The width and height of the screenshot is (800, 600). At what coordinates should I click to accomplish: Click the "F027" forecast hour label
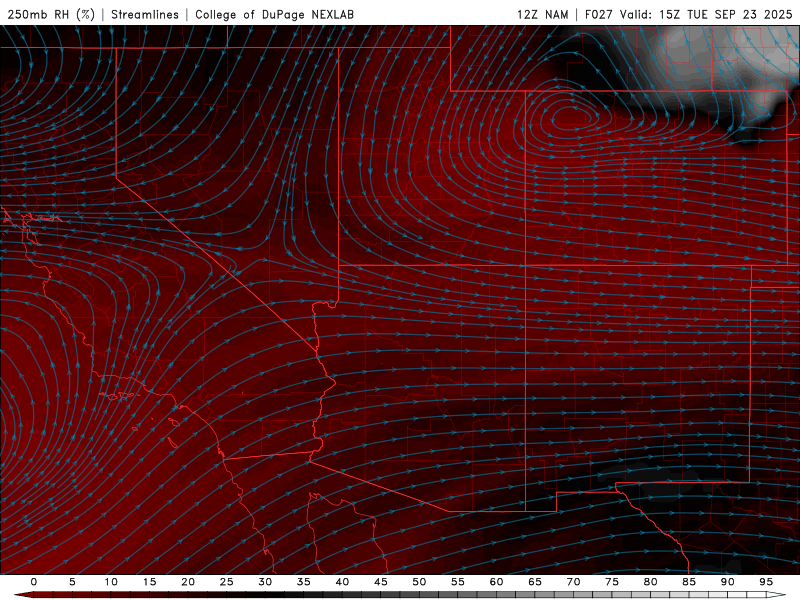pyautogui.click(x=599, y=14)
